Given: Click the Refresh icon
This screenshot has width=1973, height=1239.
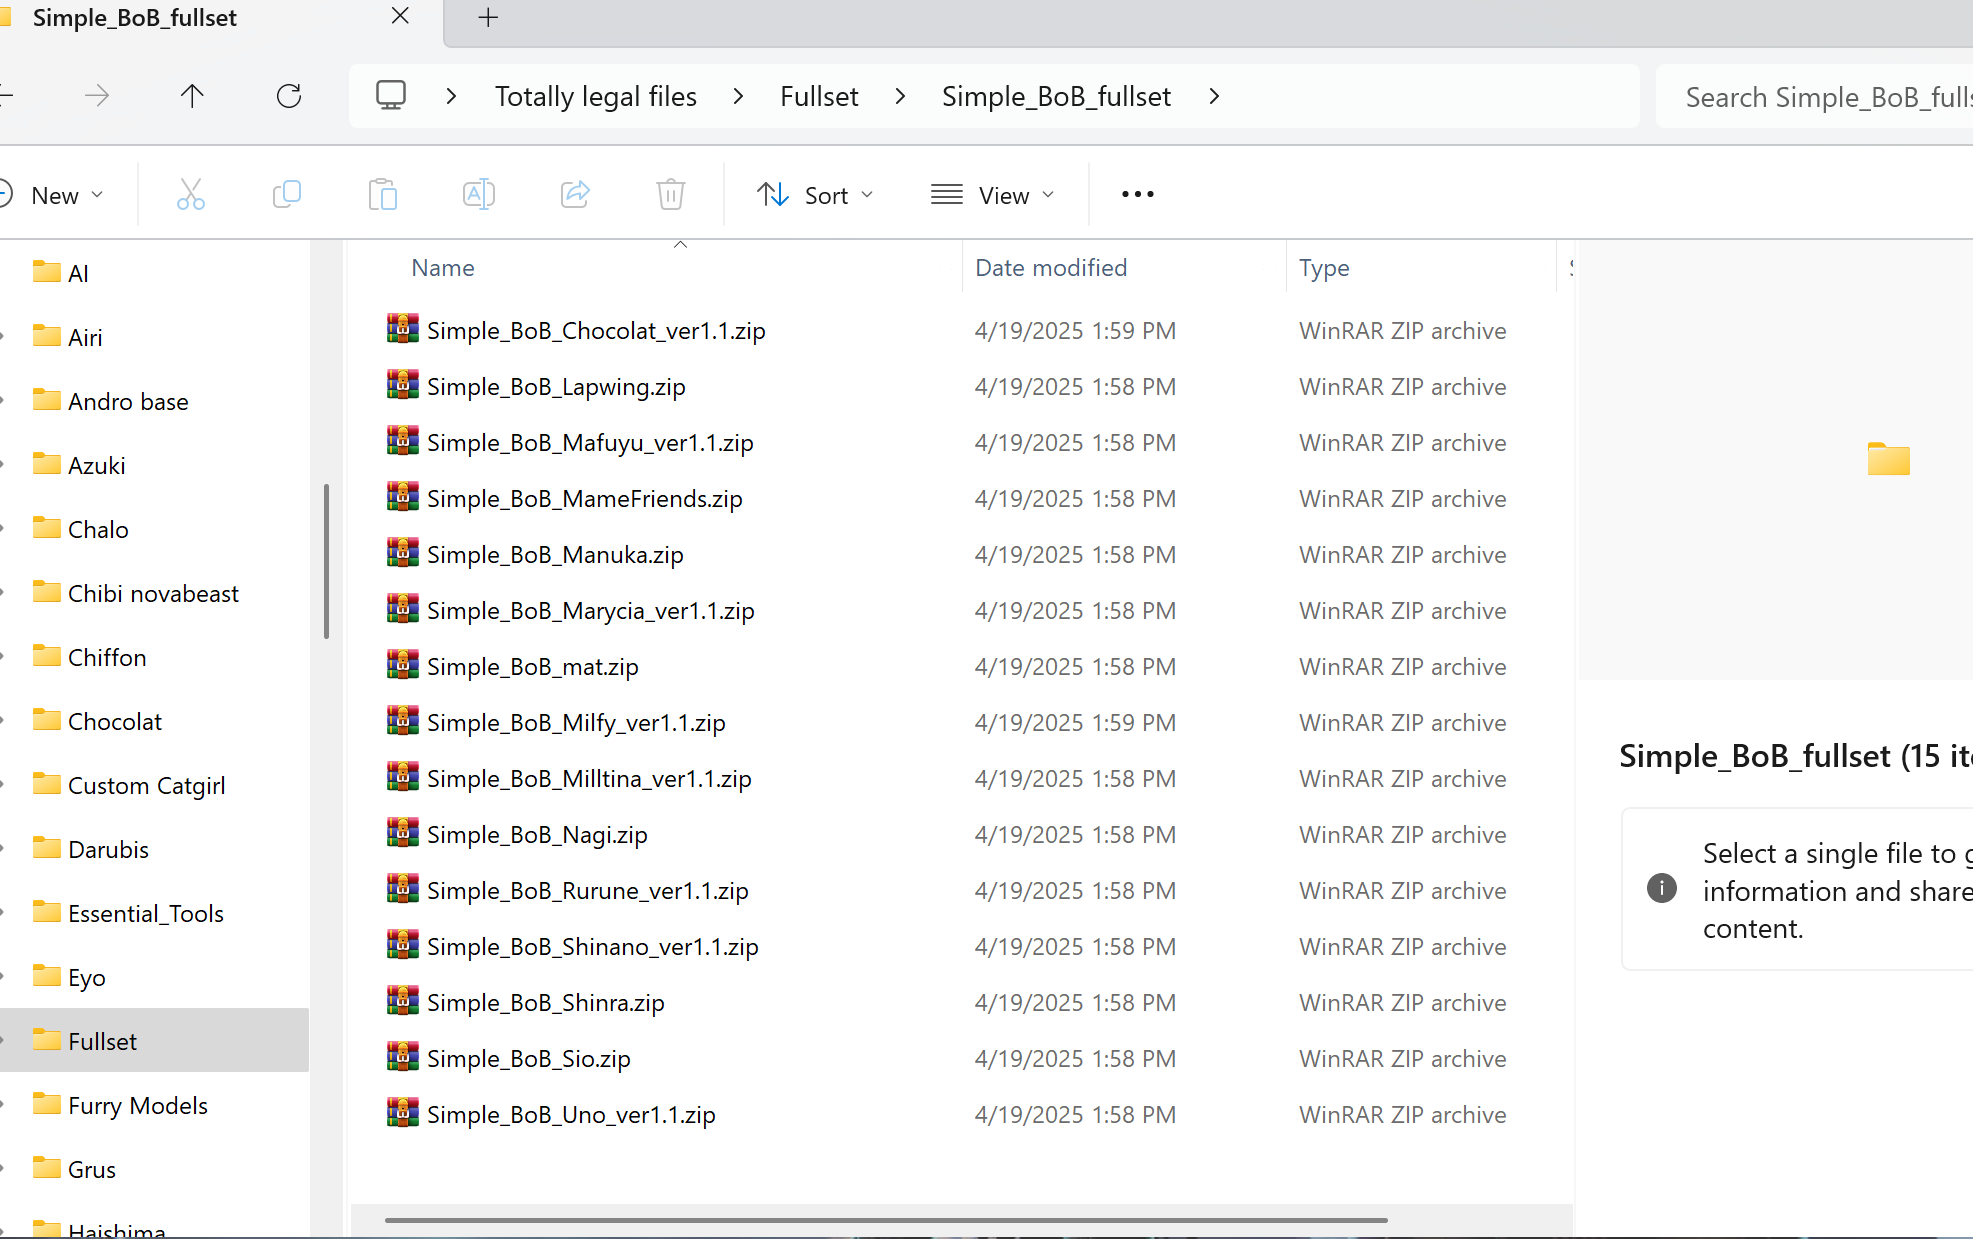Looking at the screenshot, I should pos(289,96).
